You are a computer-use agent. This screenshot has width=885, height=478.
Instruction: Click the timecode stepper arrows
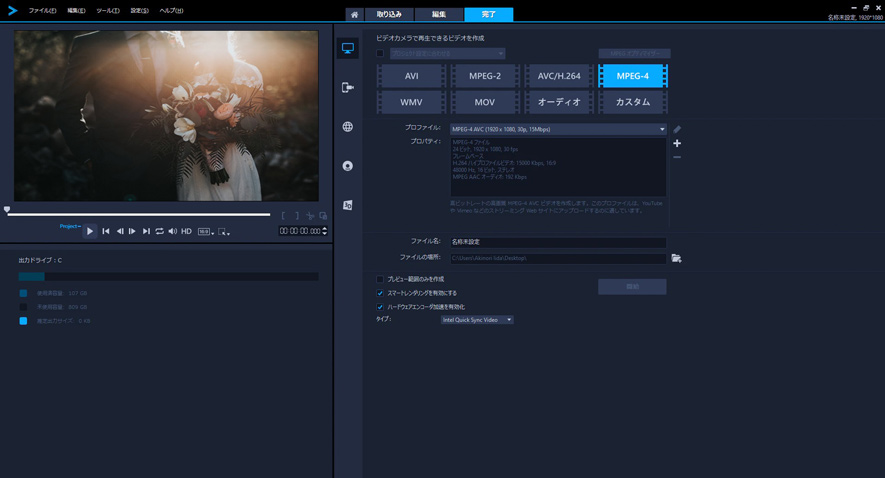tap(325, 231)
